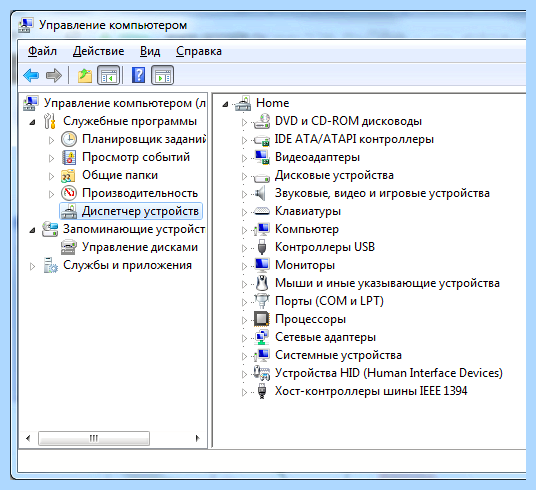Click the Shared Folders icon

click(68, 175)
